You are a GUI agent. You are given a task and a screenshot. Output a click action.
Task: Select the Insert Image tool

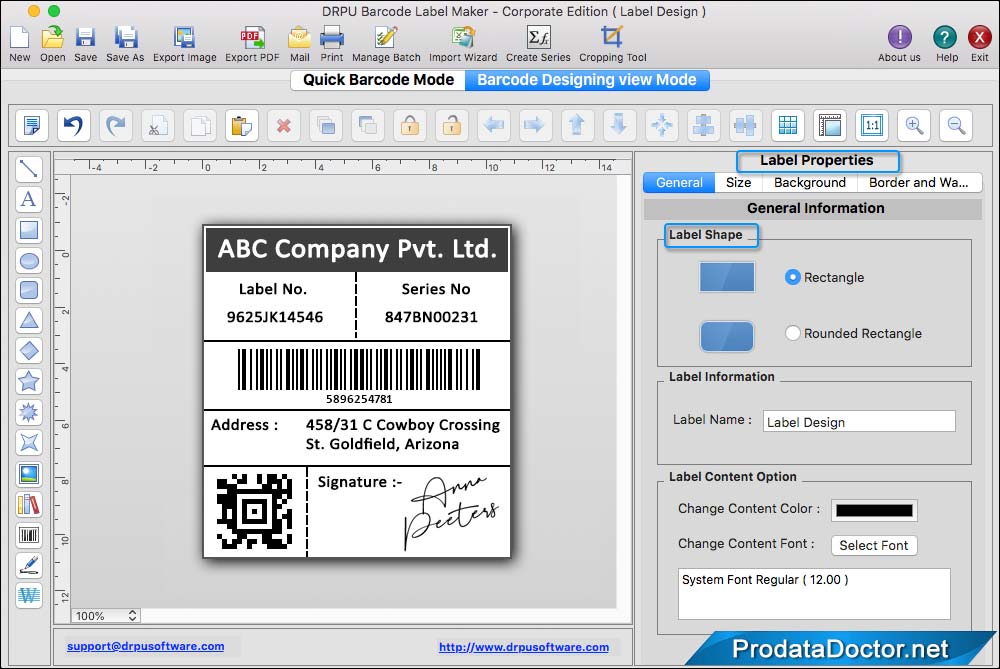click(29, 474)
